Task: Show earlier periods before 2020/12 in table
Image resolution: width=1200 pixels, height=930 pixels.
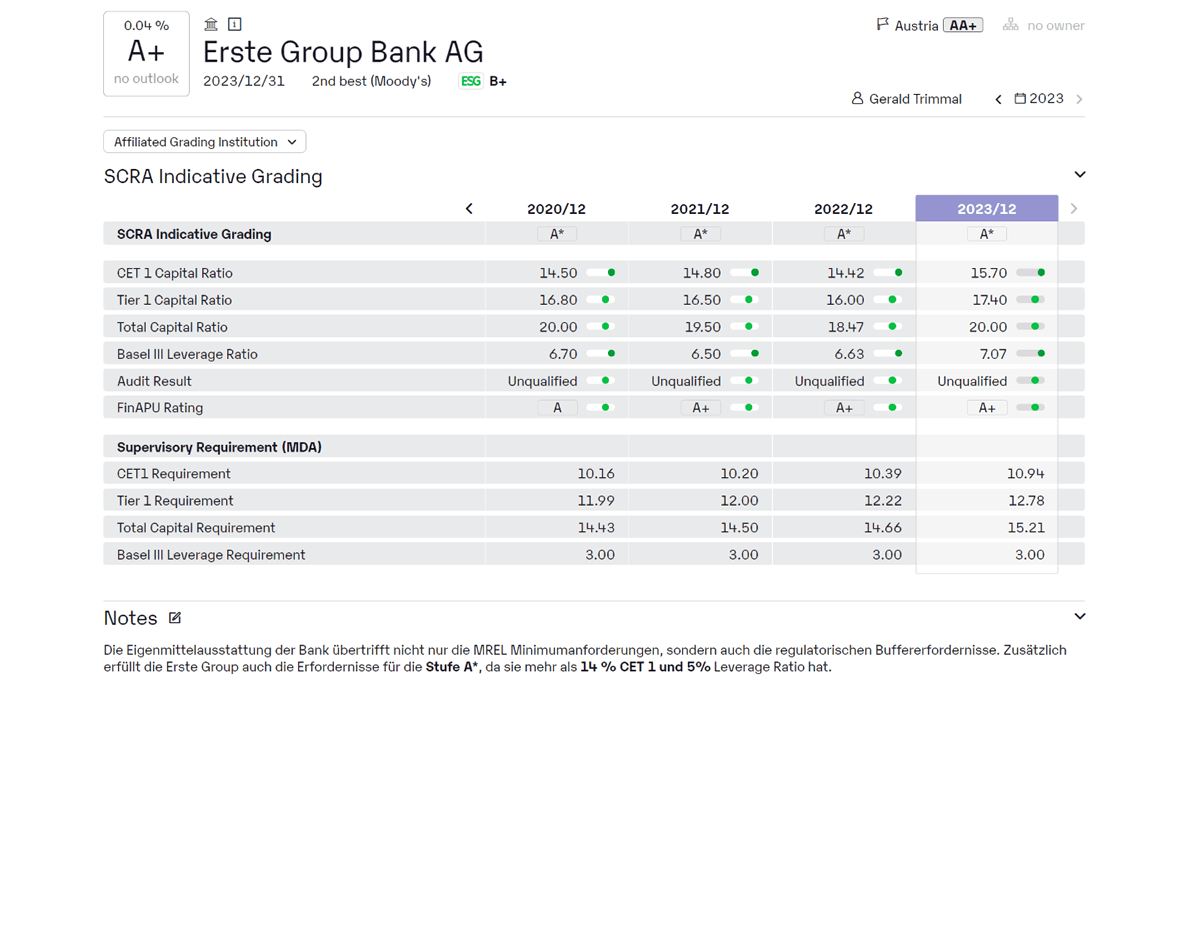Action: [x=469, y=209]
